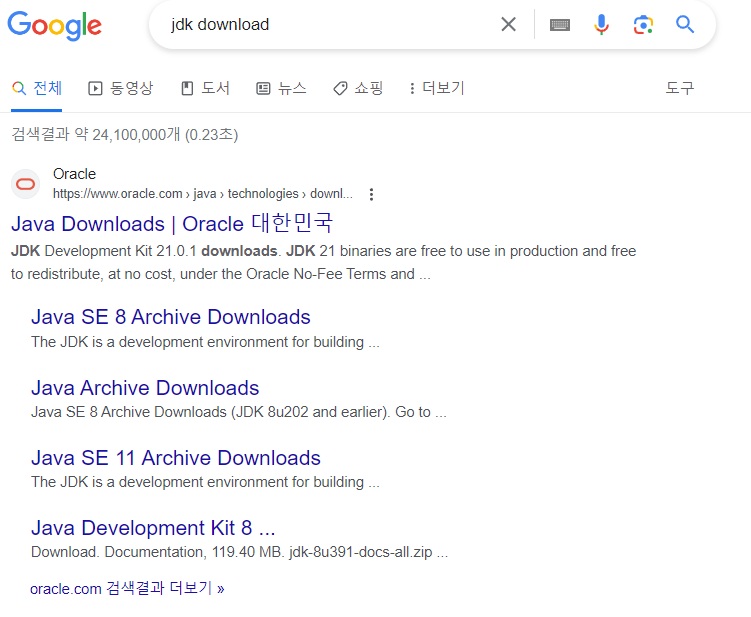Image resolution: width=751 pixels, height=617 pixels.
Task: Open 도구 search tools
Action: click(680, 88)
